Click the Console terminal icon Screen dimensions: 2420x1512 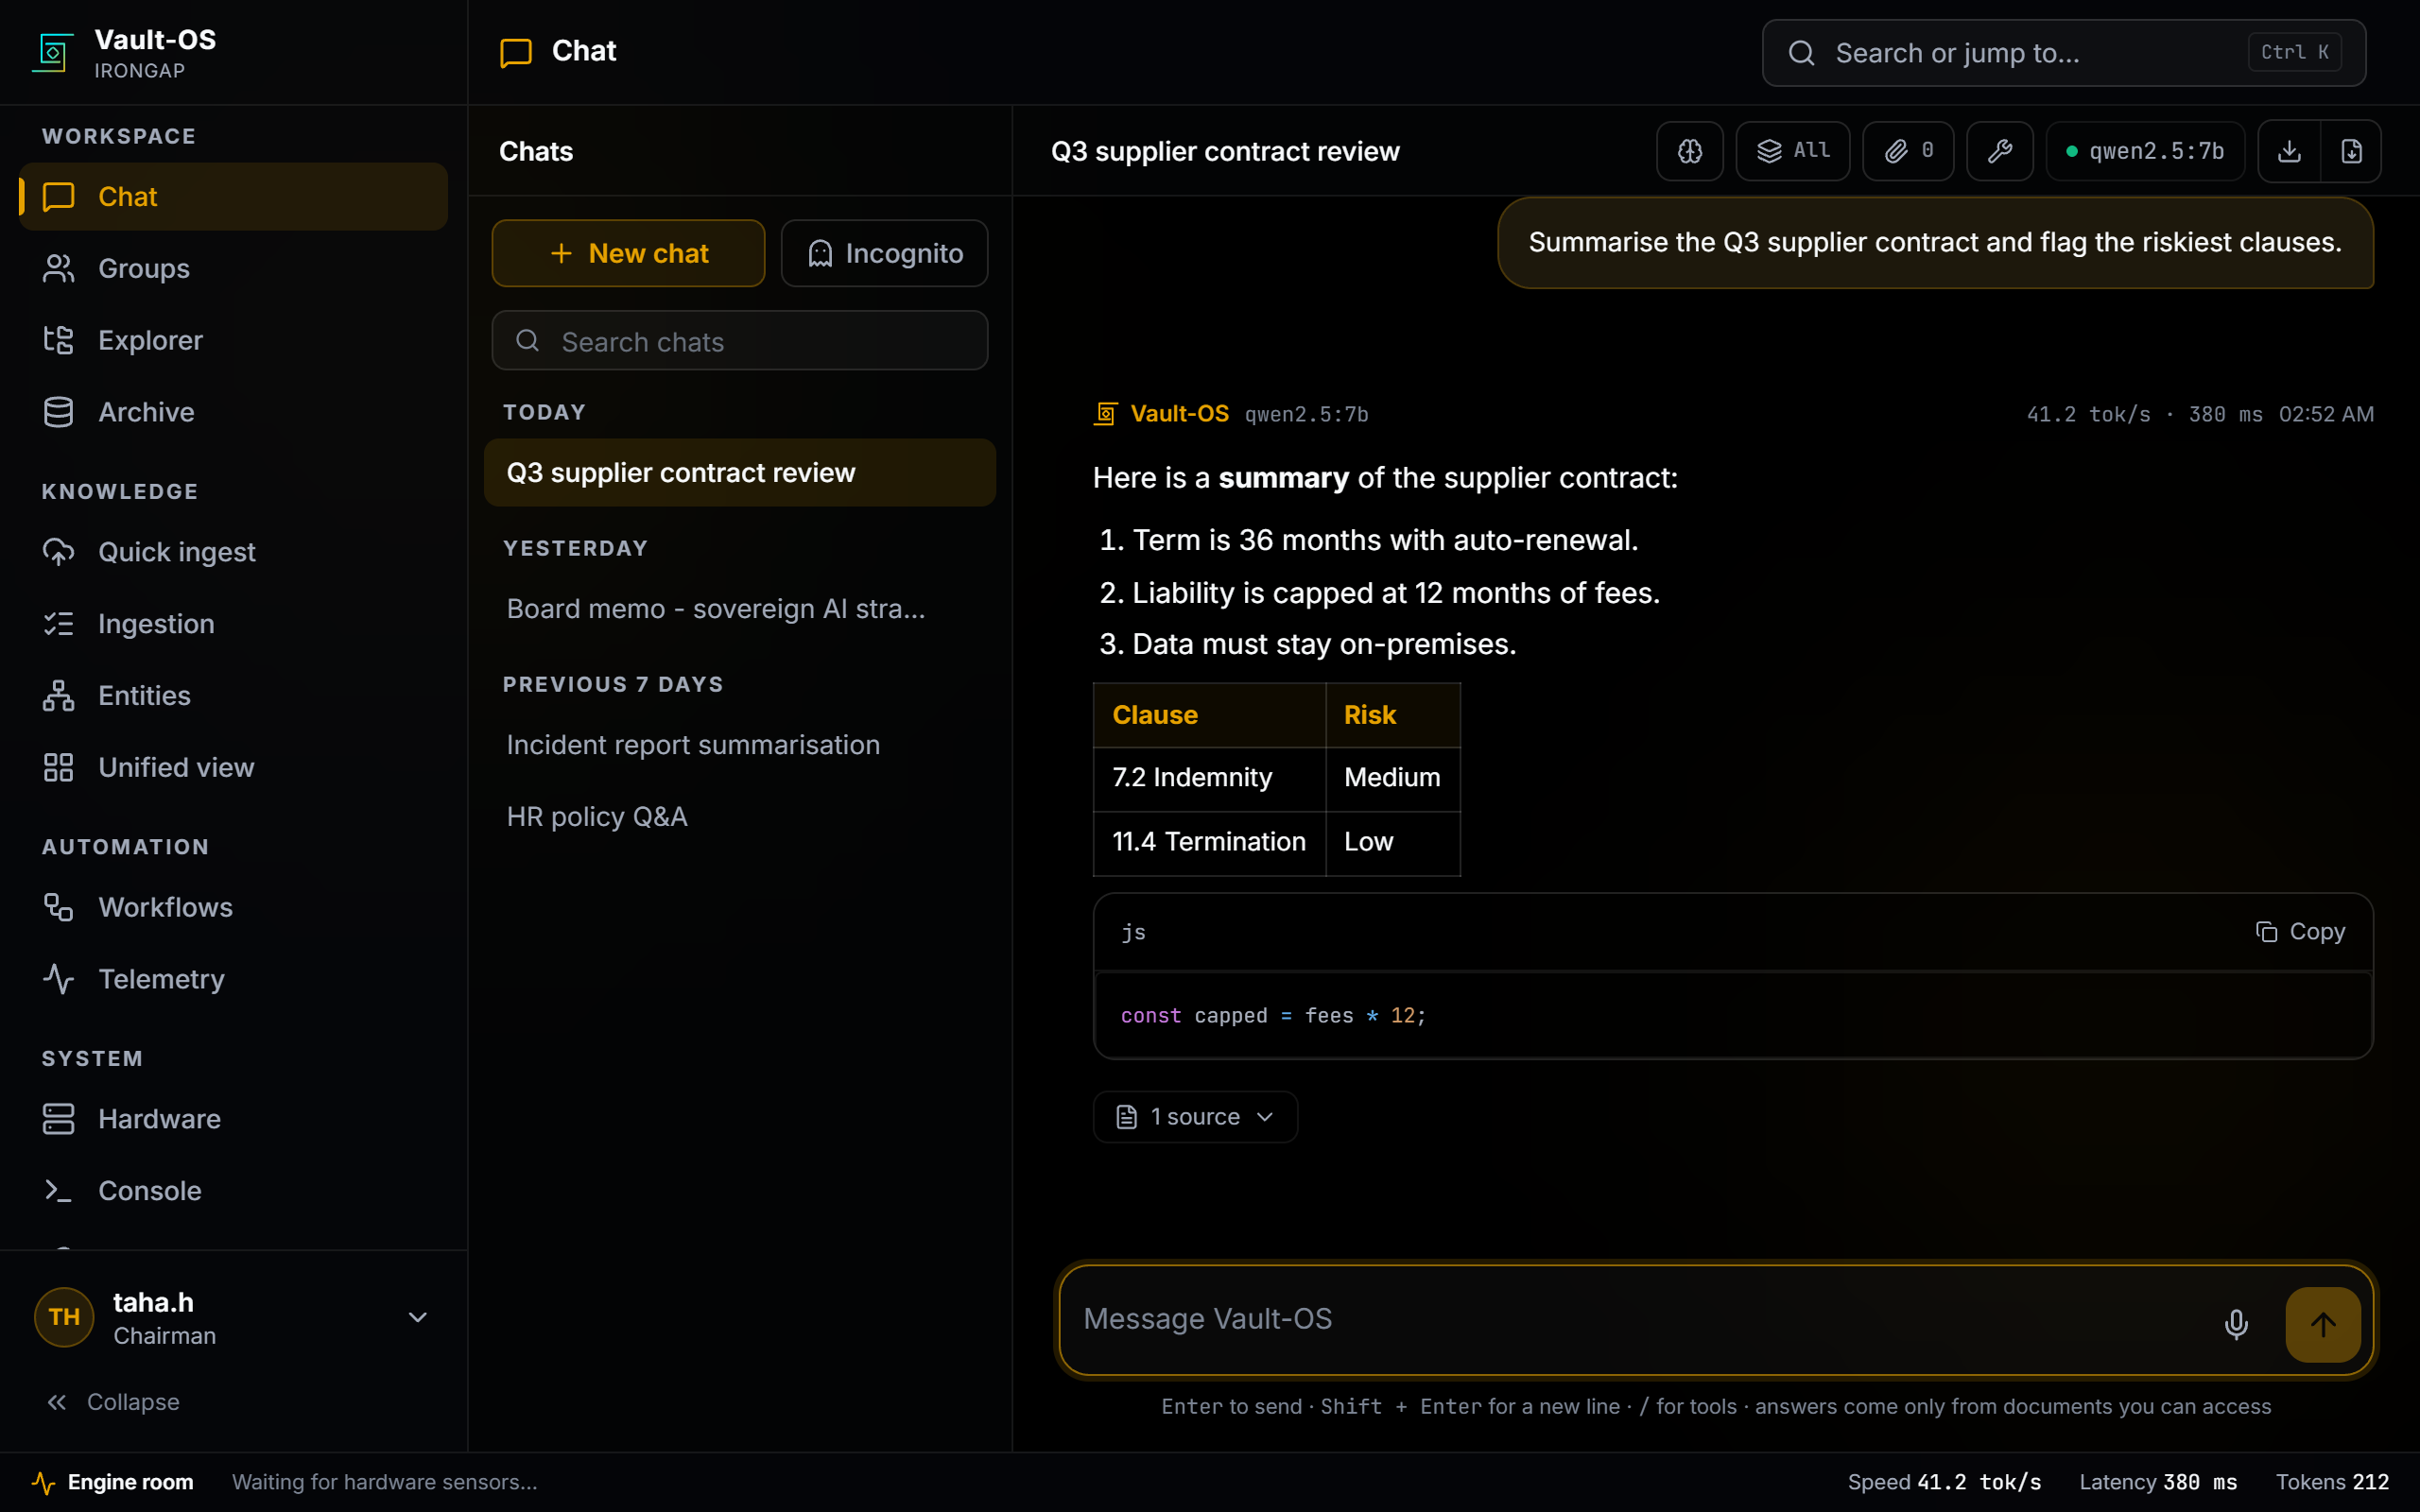[x=58, y=1191]
